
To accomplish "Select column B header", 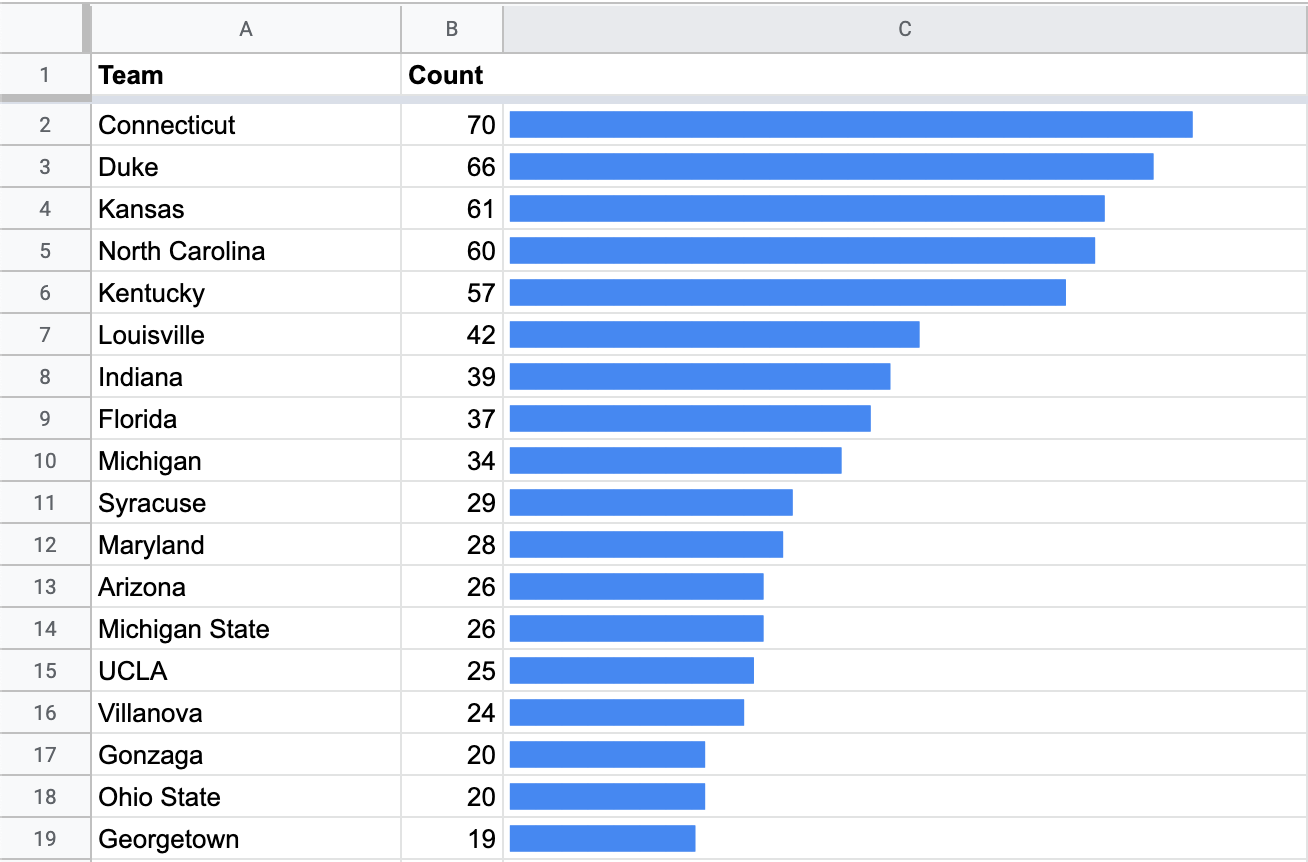I will click(x=451, y=29).
